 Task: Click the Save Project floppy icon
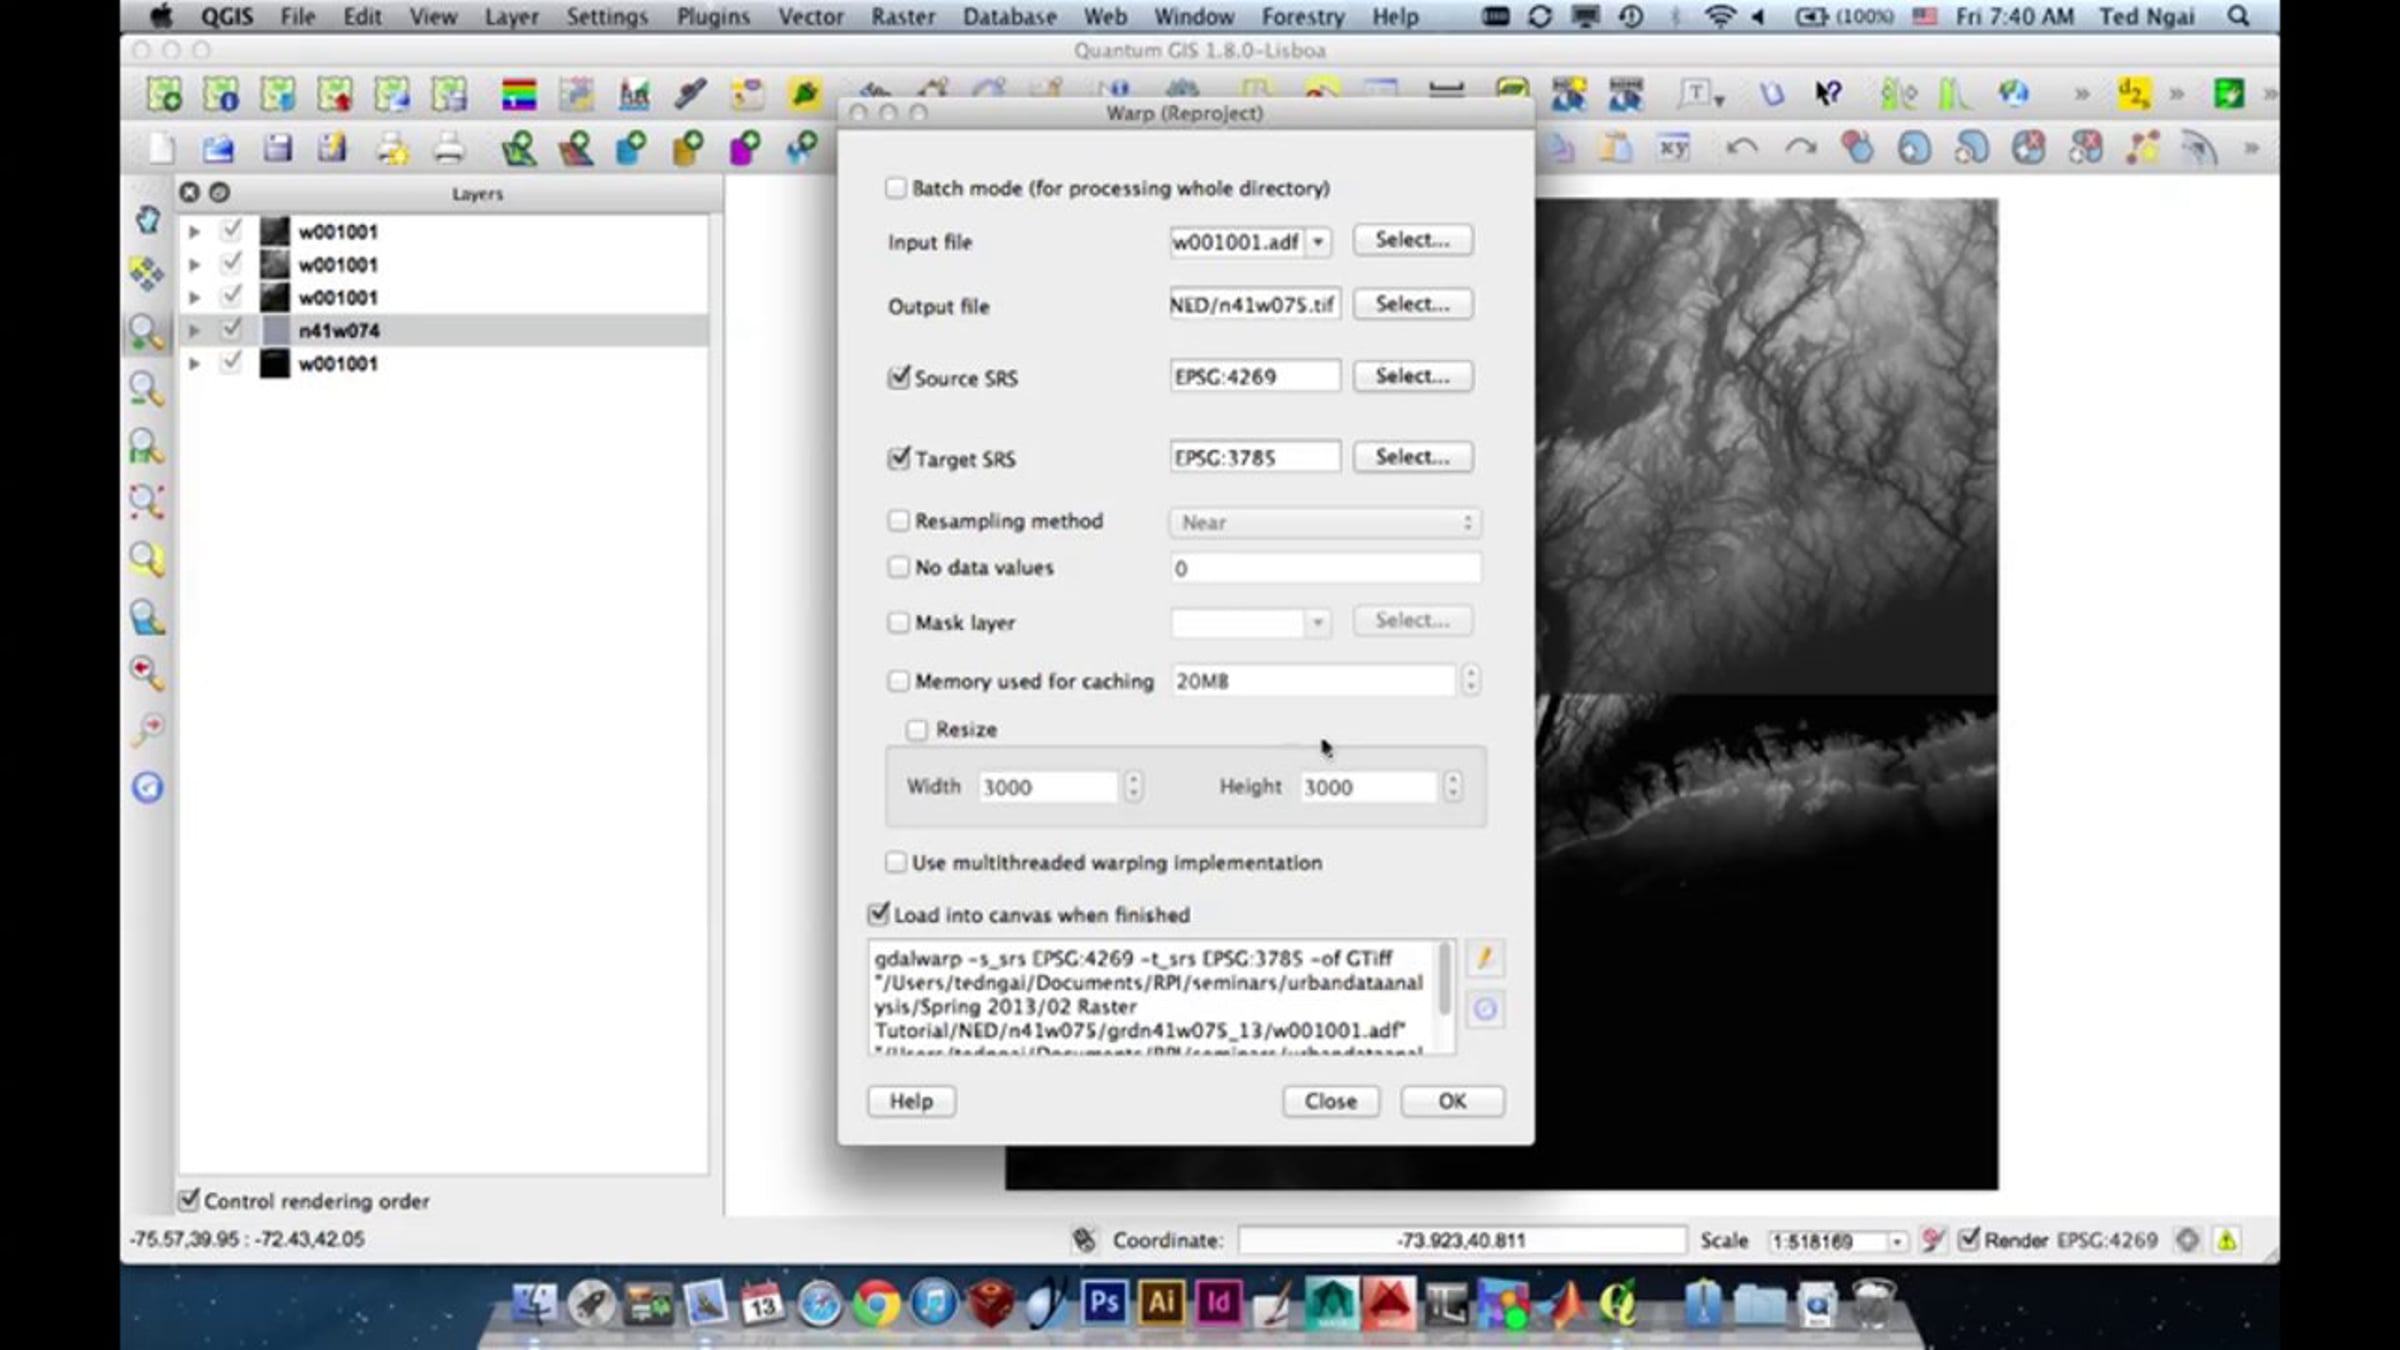[277, 149]
